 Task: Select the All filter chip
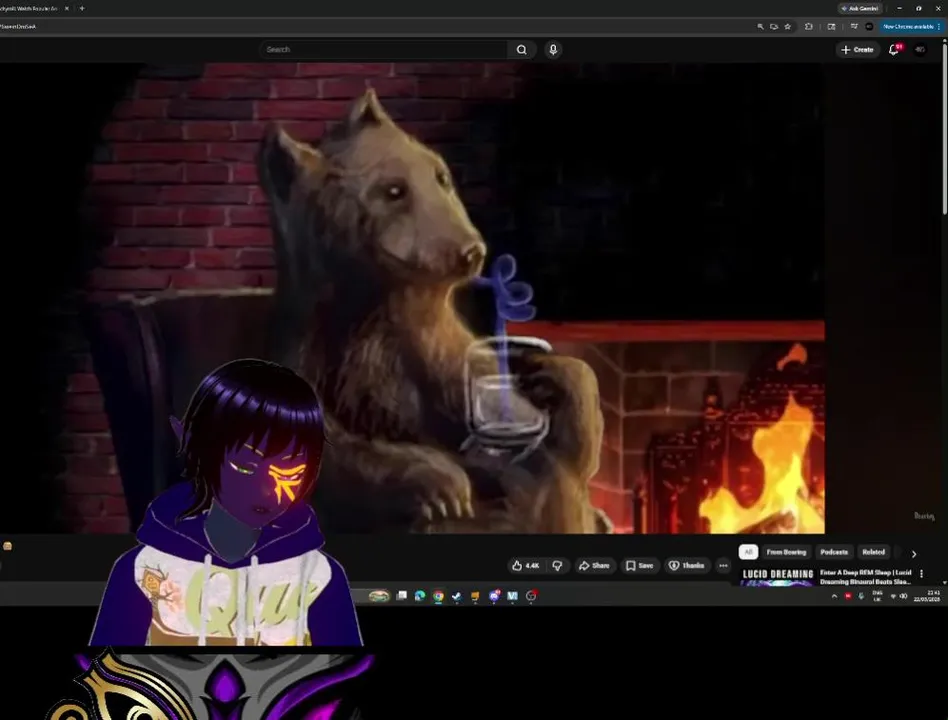748,551
